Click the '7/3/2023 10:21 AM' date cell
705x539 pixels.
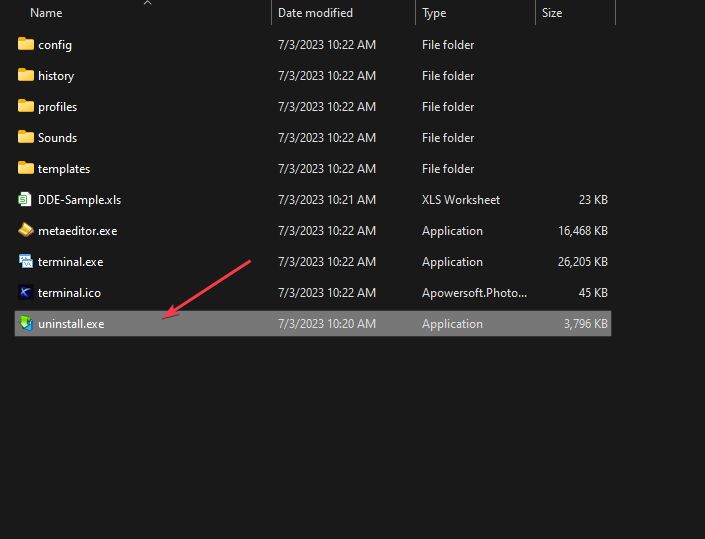click(327, 200)
